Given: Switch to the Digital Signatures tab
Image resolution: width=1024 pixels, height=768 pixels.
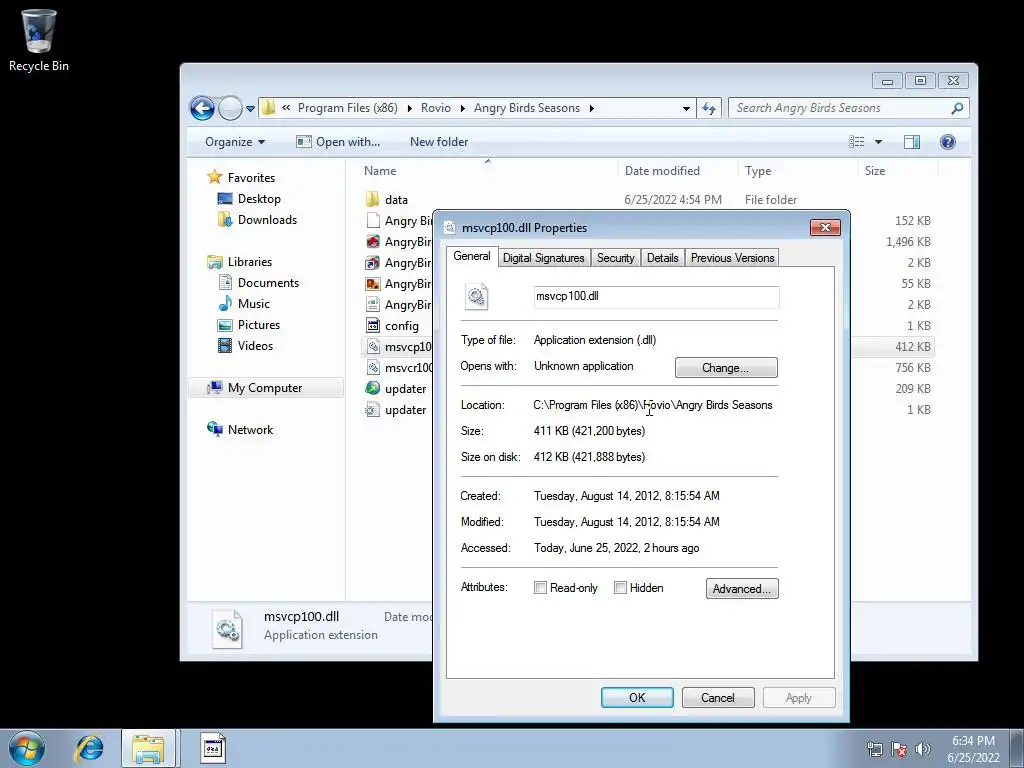Looking at the screenshot, I should point(543,258).
